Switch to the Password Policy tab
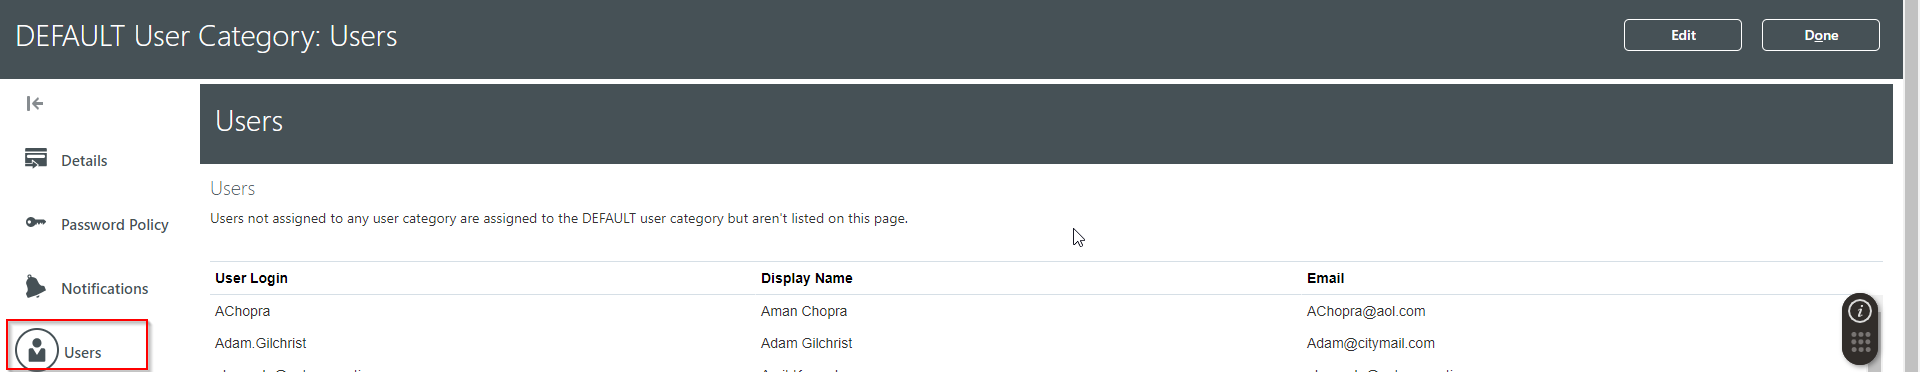Viewport: 1920px width, 372px height. coord(115,225)
